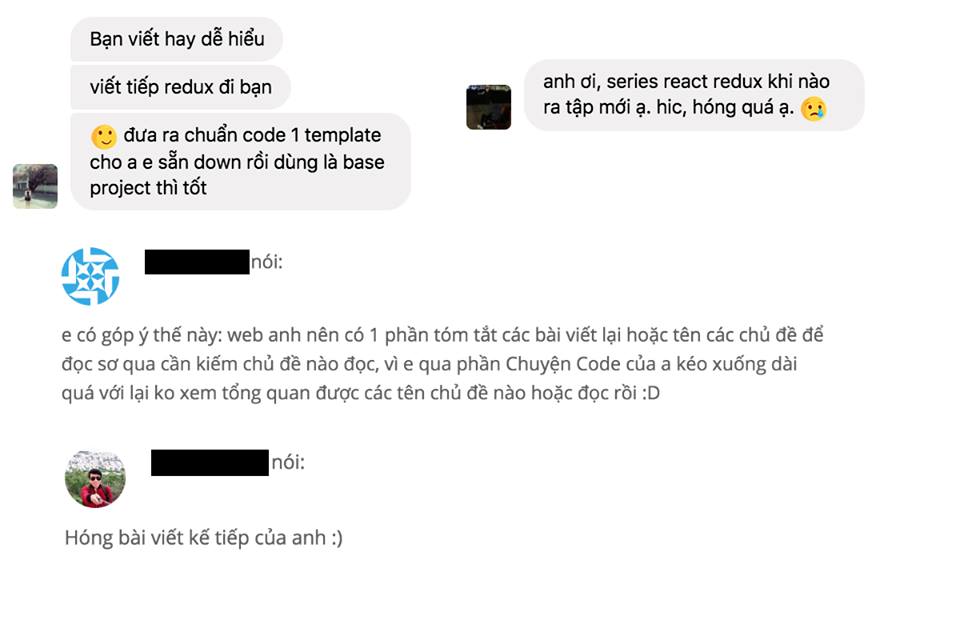This screenshot has width=960, height=640.
Task: Click the redacted name of the second commenter
Action: (209, 462)
